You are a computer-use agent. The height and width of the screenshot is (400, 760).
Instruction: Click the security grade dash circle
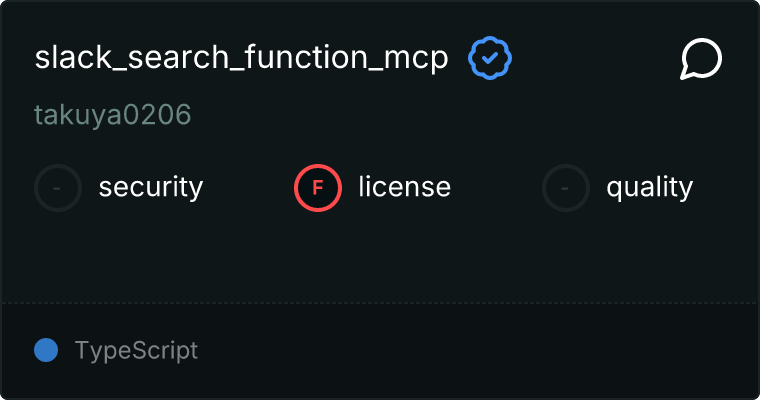58,187
